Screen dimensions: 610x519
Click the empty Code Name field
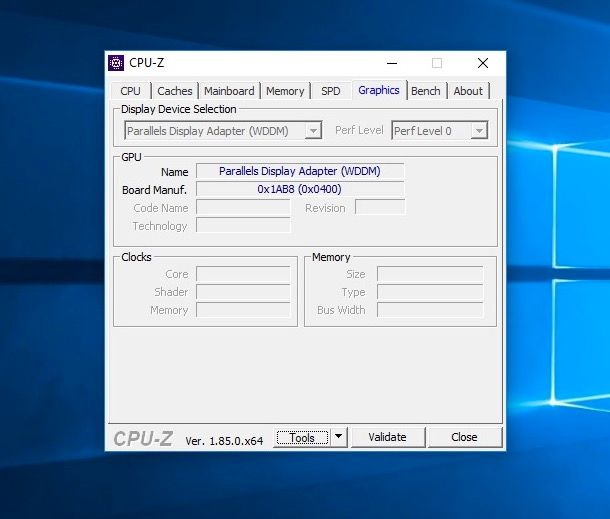tap(243, 207)
